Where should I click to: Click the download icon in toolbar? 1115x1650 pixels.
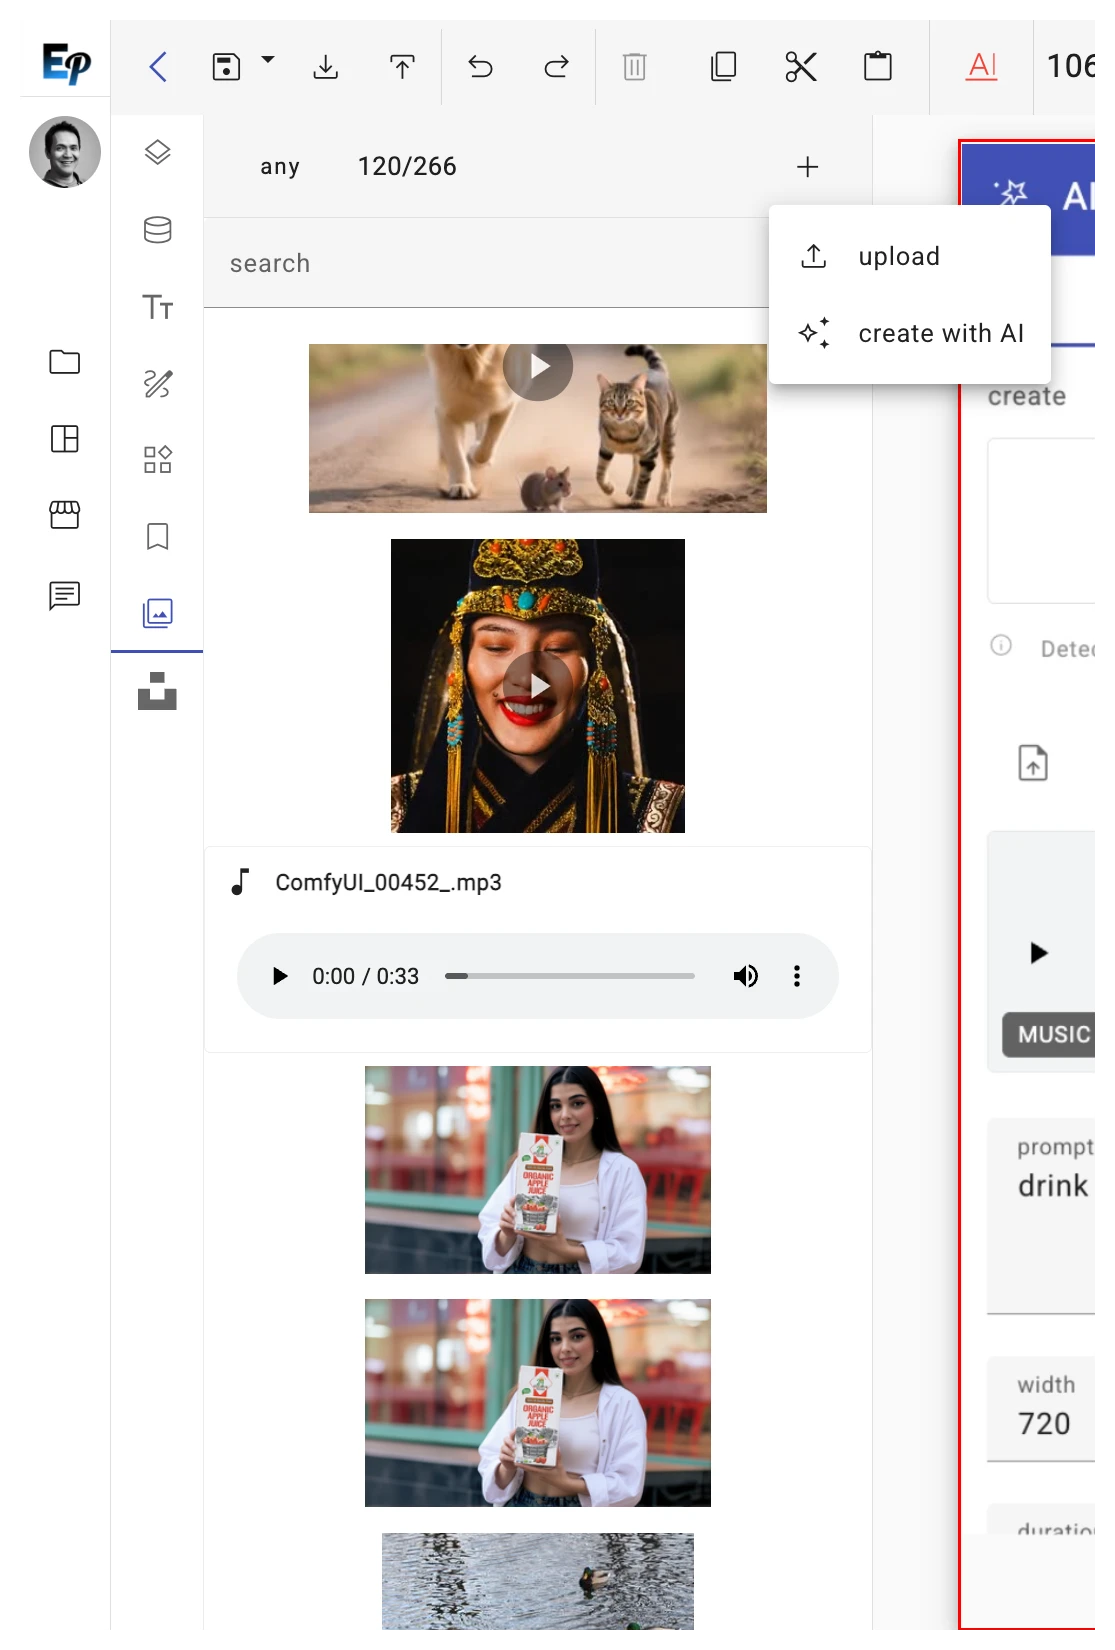pyautogui.click(x=326, y=67)
